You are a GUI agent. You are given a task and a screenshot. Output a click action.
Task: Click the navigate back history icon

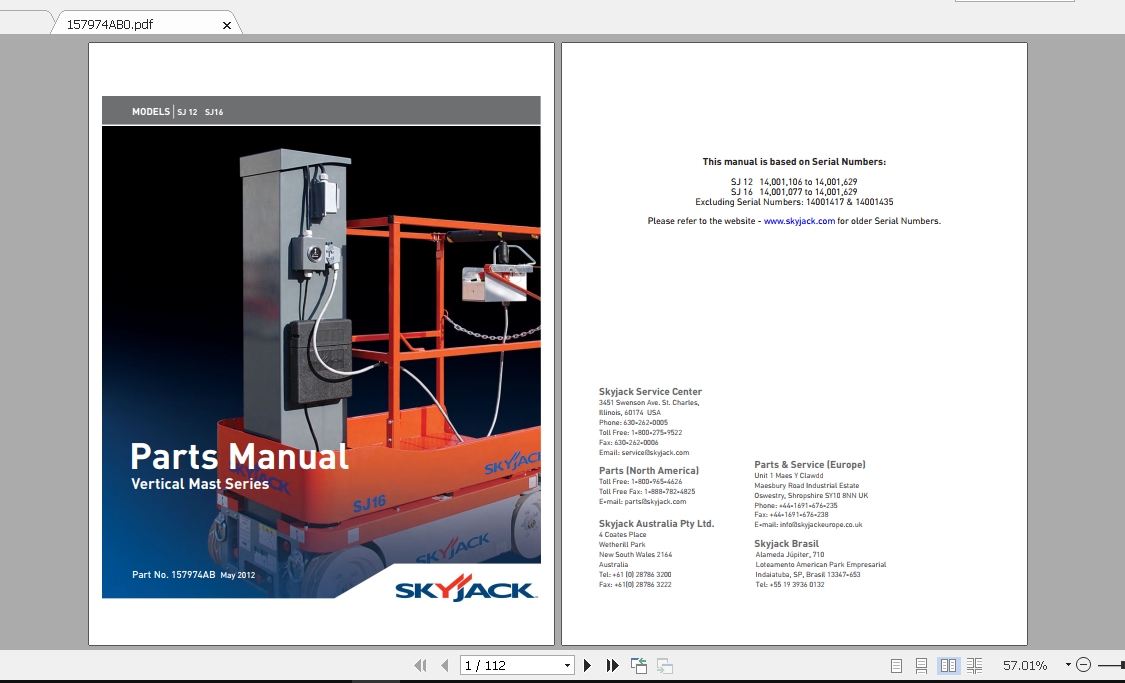(638, 664)
